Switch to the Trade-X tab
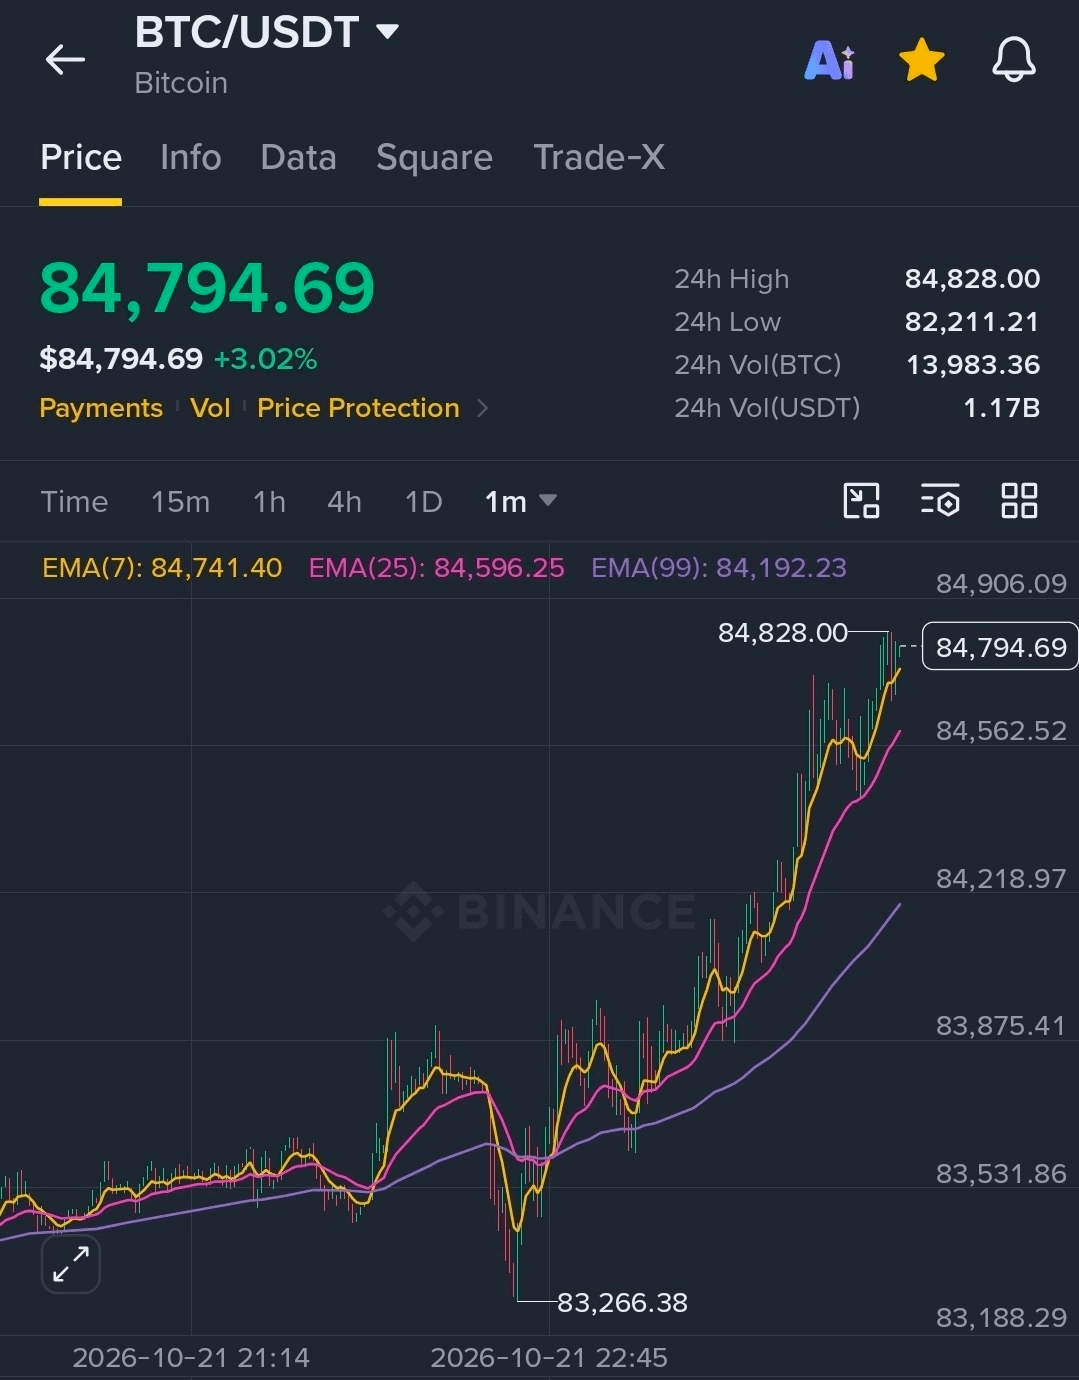 coord(599,158)
